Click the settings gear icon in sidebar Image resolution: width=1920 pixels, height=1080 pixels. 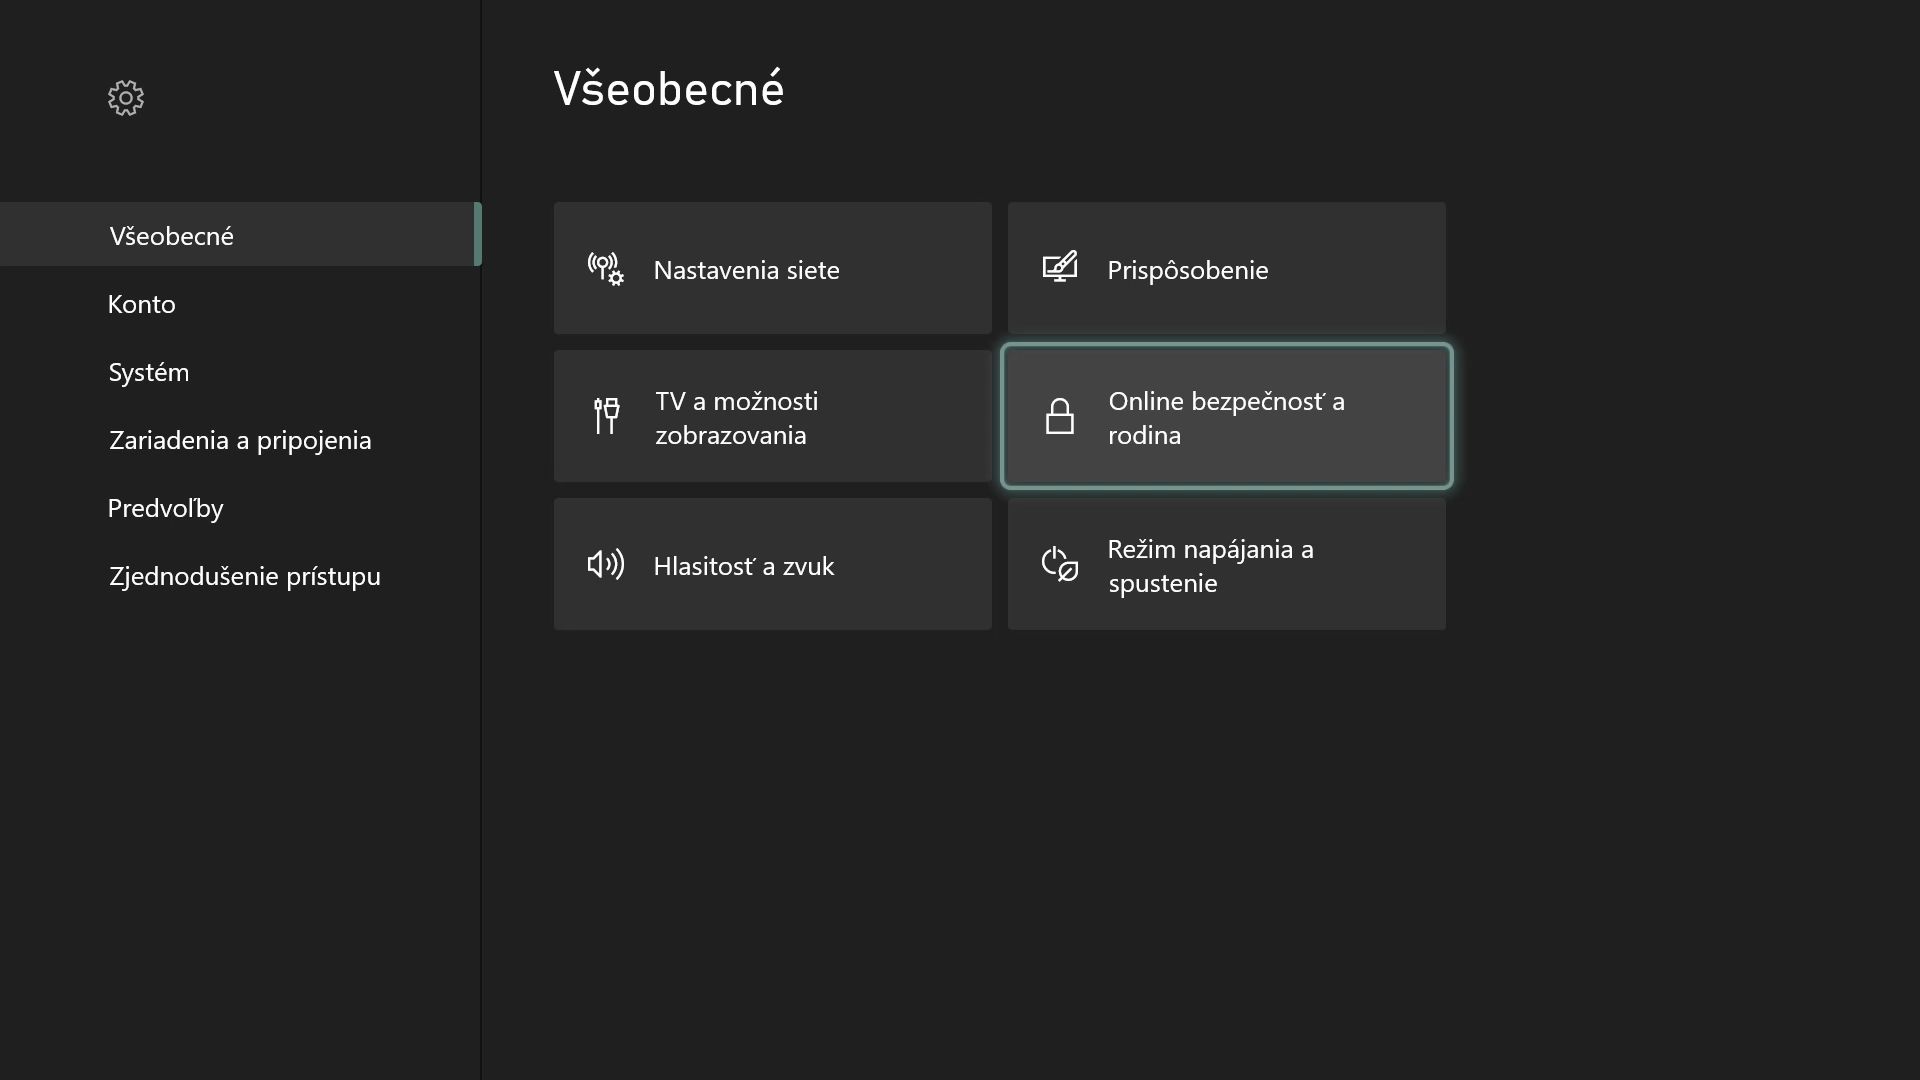point(126,98)
